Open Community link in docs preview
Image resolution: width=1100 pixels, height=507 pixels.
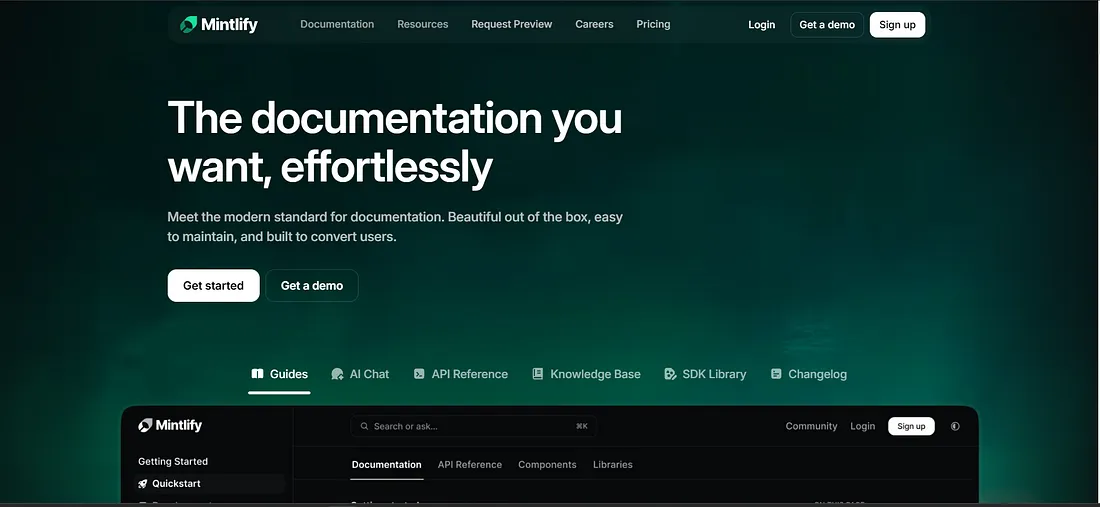tap(811, 426)
